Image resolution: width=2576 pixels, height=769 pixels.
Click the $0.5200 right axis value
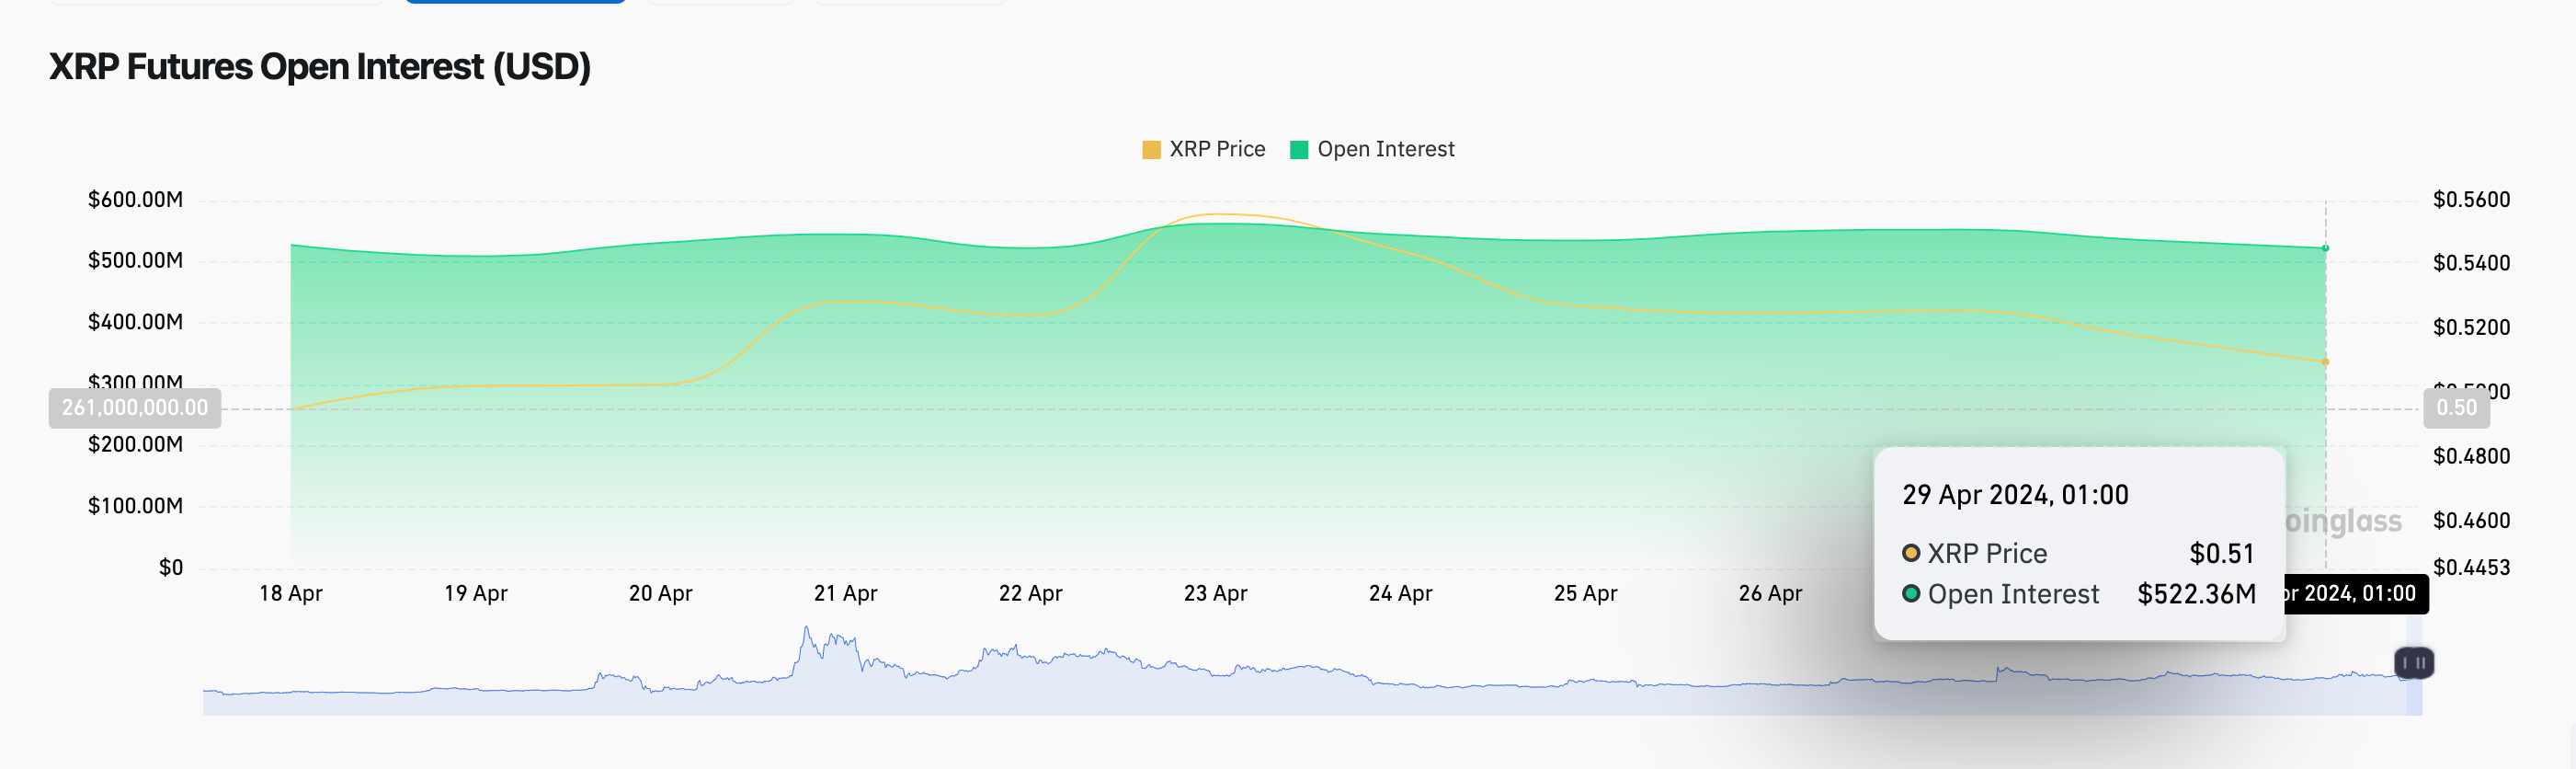(x=2472, y=327)
